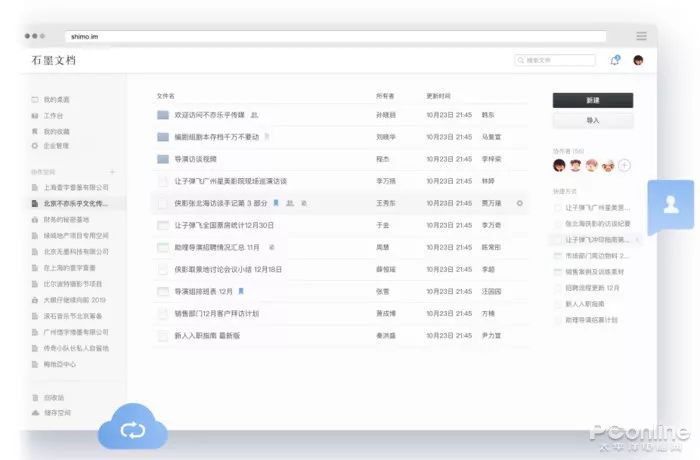
Task: Click the search documents input field
Action: (555, 60)
